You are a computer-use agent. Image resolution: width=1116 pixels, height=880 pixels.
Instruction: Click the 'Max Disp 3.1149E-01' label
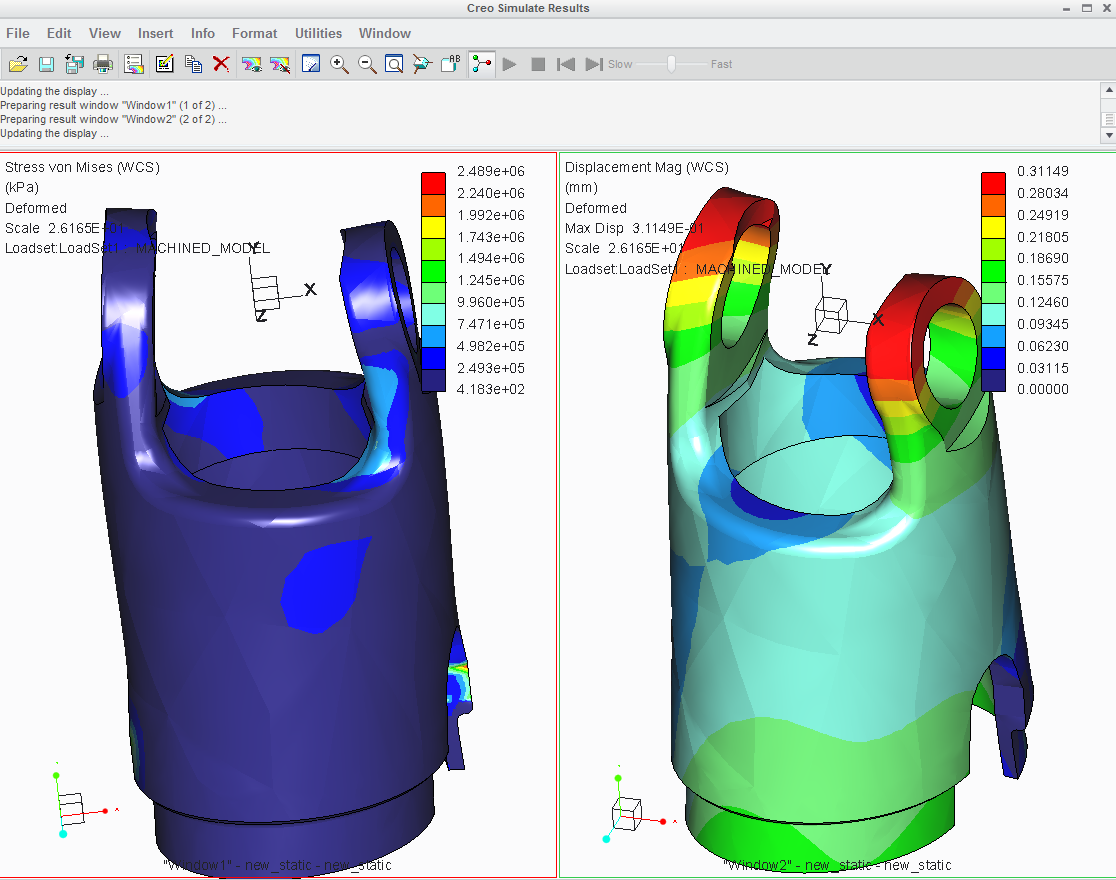pyautogui.click(x=634, y=229)
